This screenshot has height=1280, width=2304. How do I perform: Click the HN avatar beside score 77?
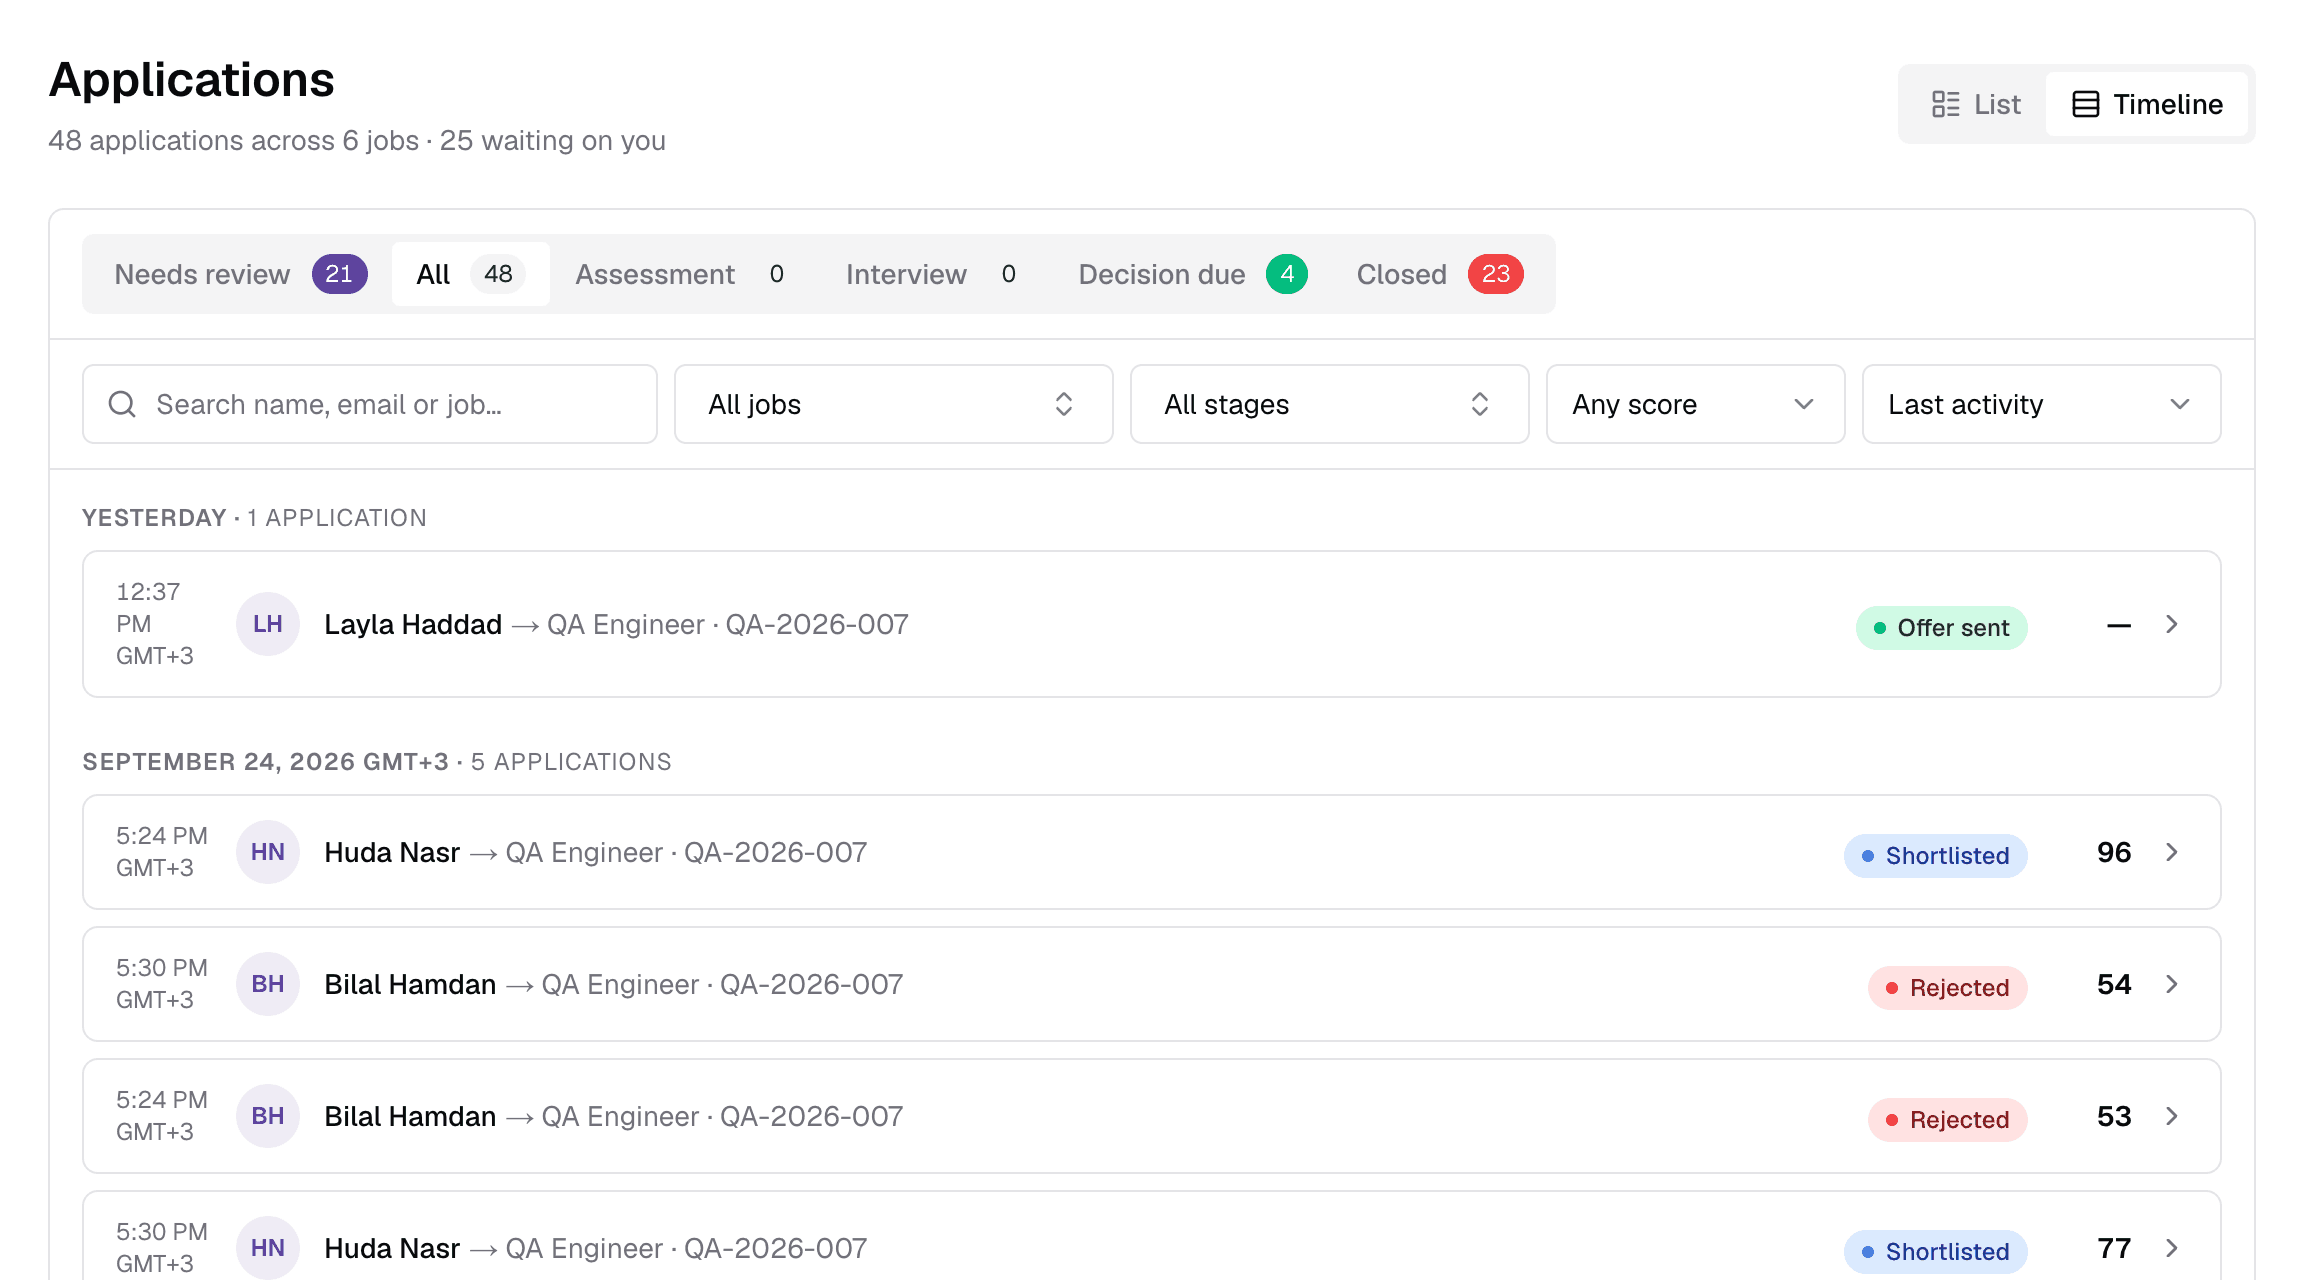coord(268,1248)
